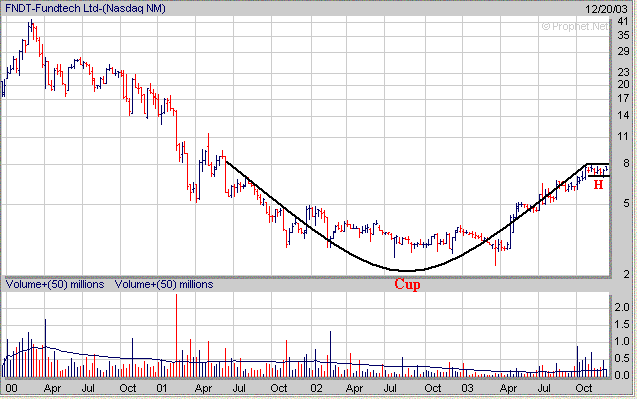Select the 03 year label on time axis
639x399 pixels.
467,388
